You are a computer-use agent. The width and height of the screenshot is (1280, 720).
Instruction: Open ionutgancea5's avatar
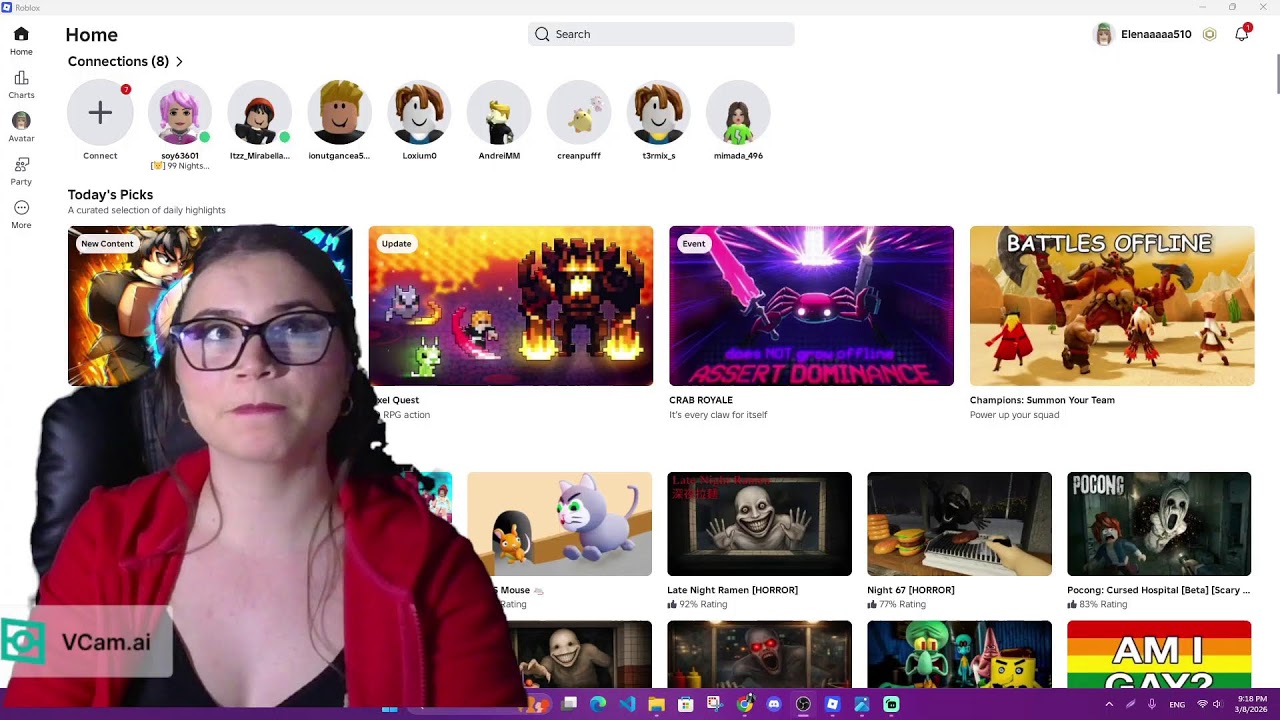coord(339,113)
